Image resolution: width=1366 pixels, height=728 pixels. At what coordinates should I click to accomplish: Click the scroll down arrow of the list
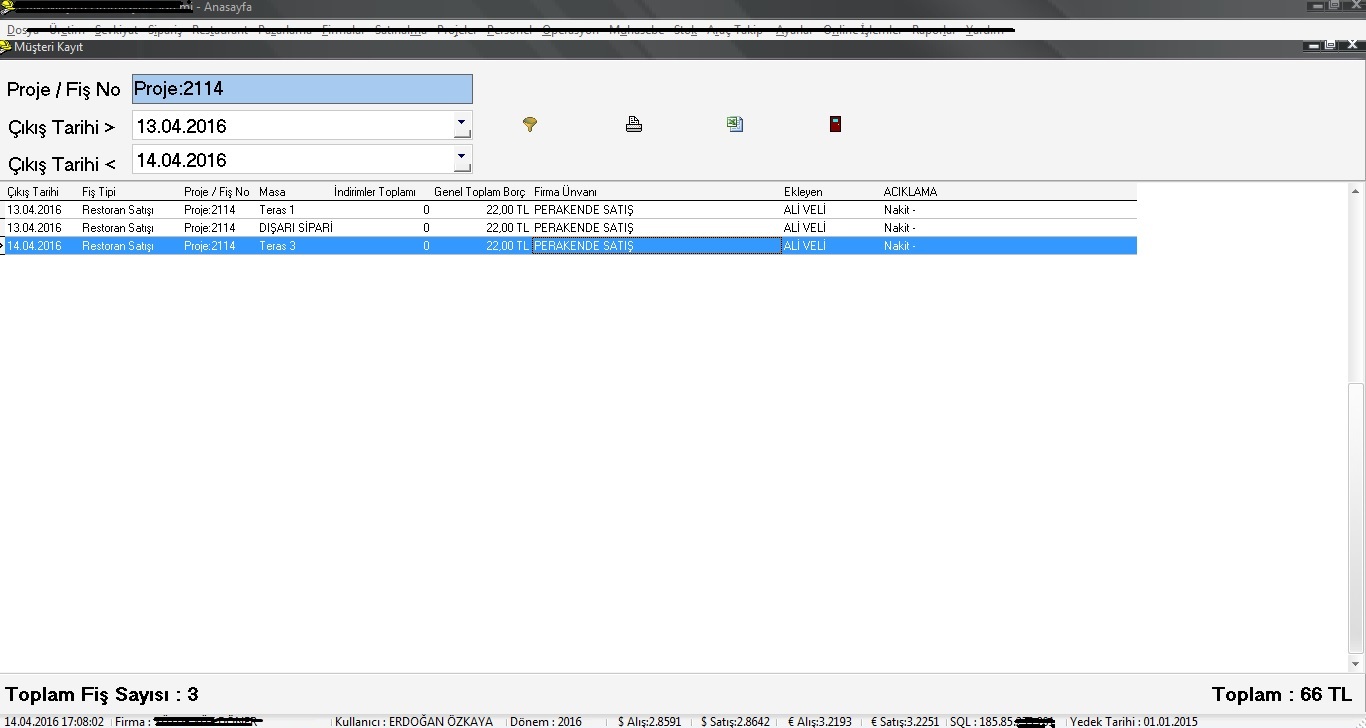[1356, 664]
